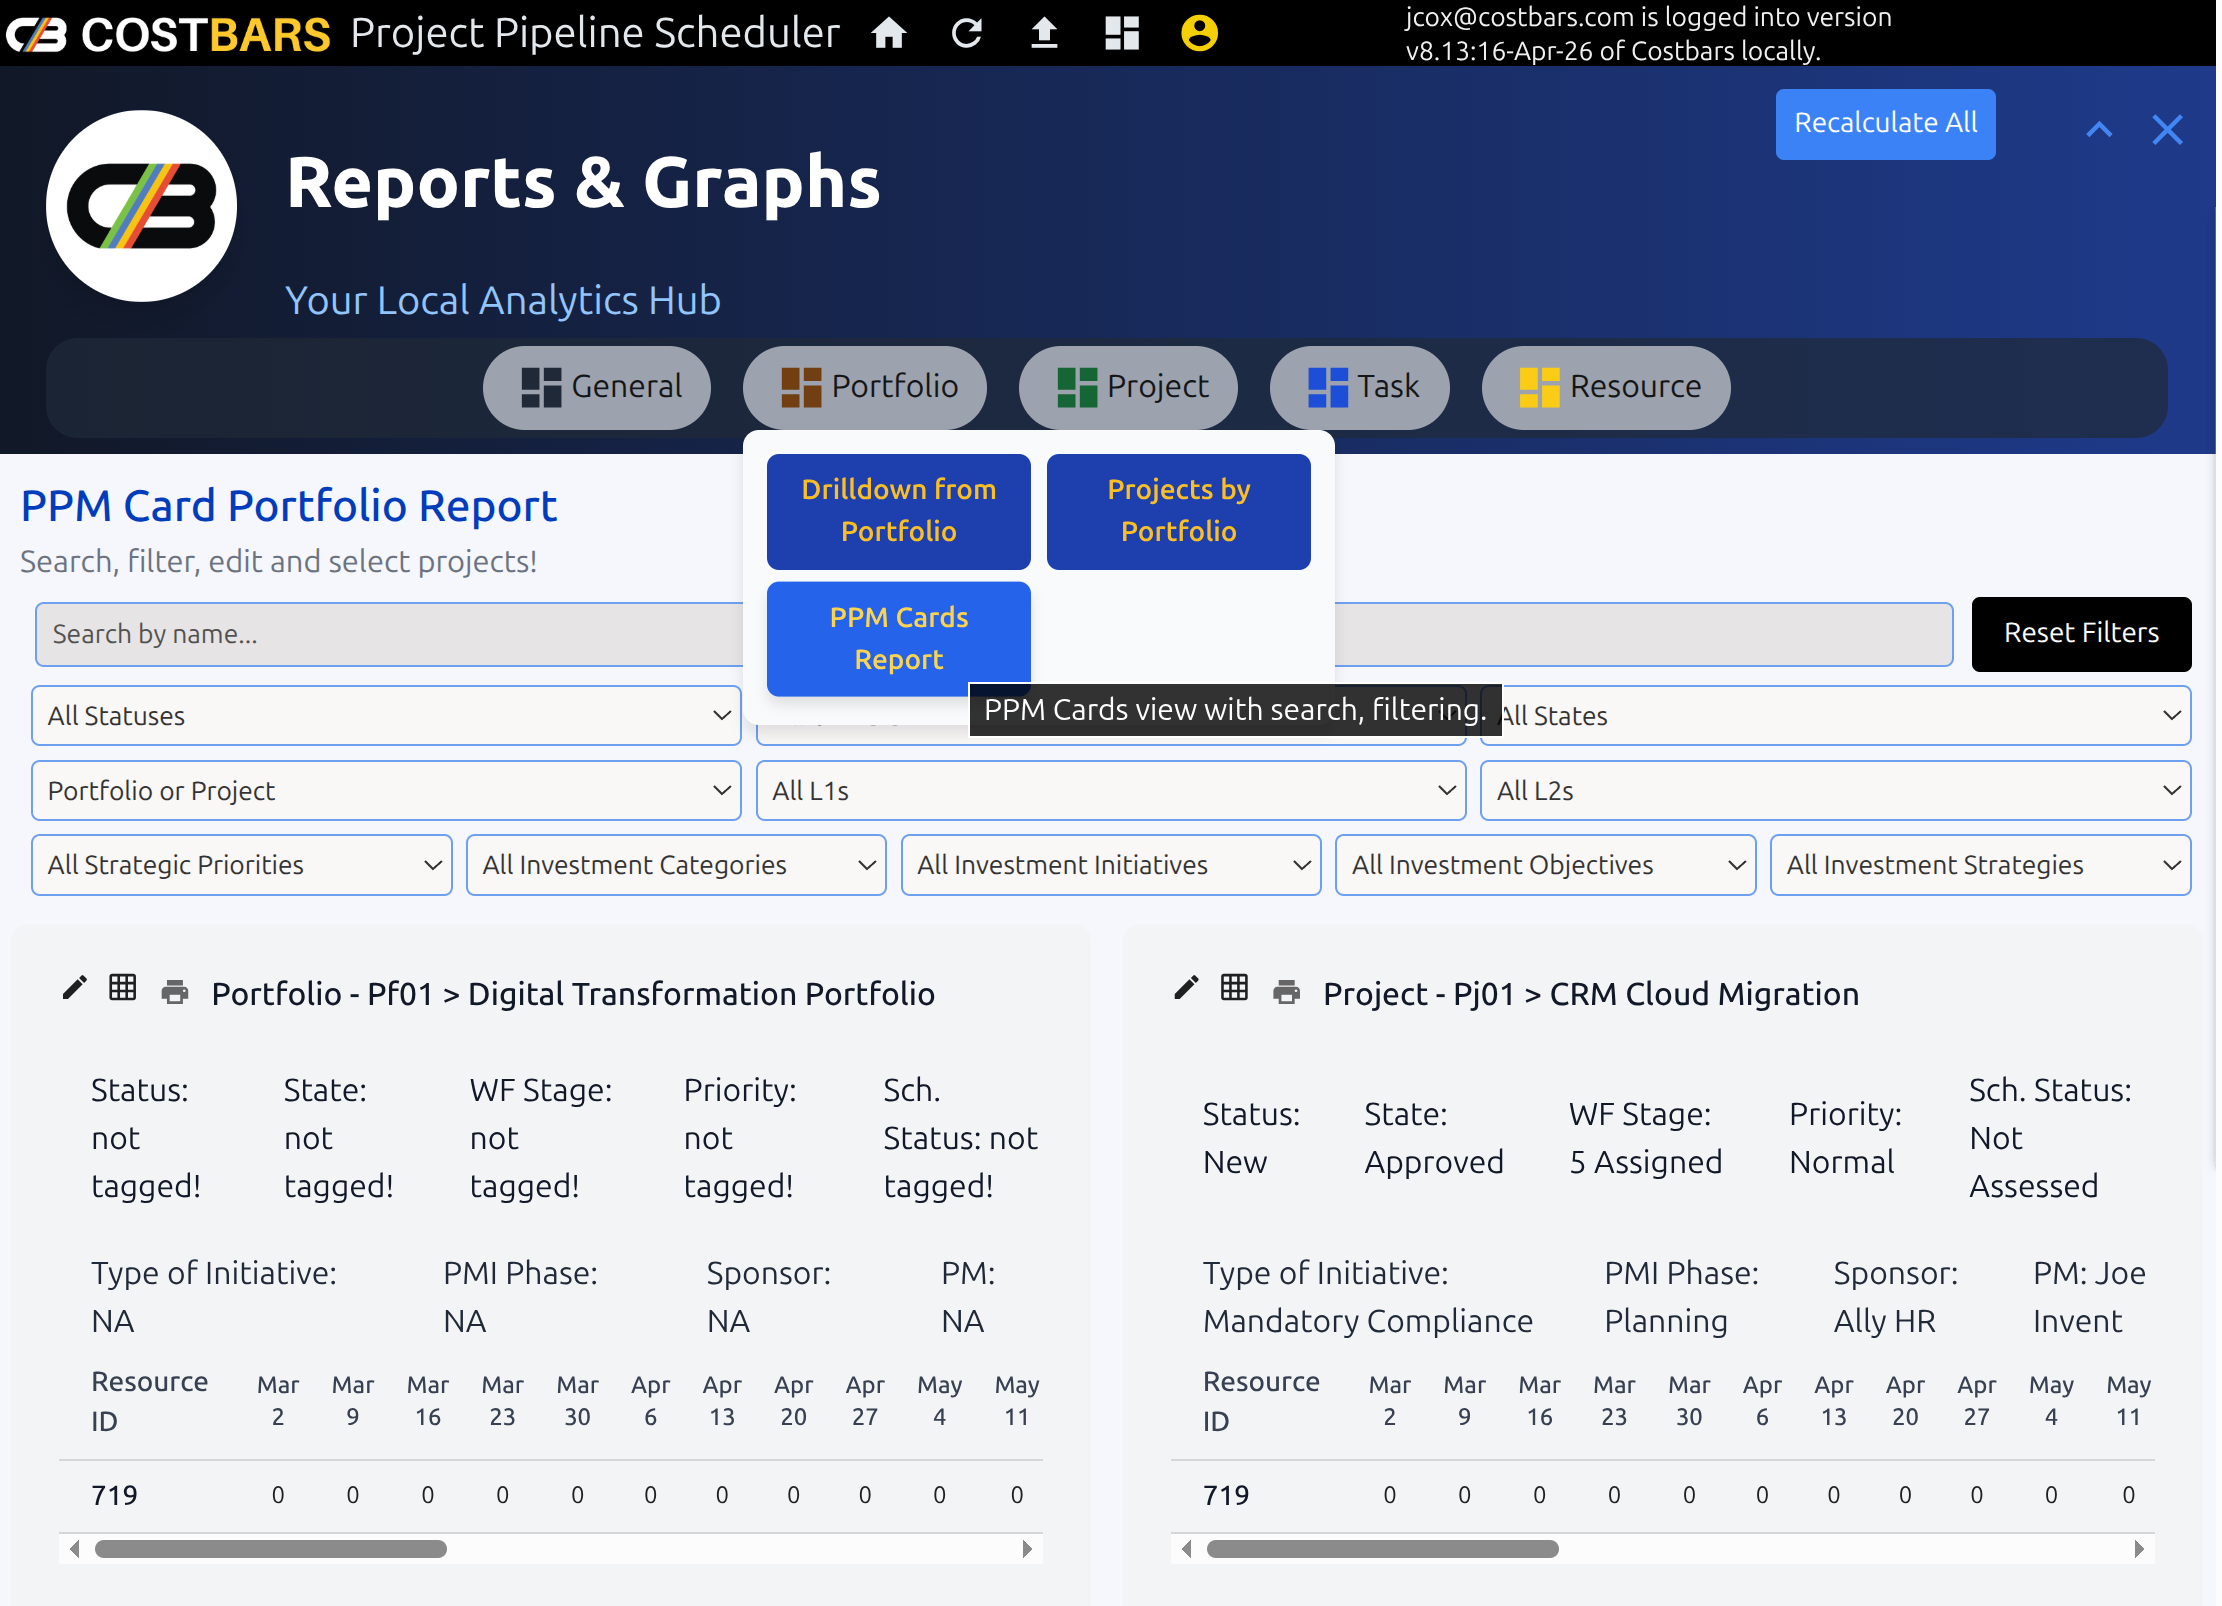Open the All Investment Initiatives dropdown
The width and height of the screenshot is (2222, 1606).
pyautogui.click(x=1111, y=865)
